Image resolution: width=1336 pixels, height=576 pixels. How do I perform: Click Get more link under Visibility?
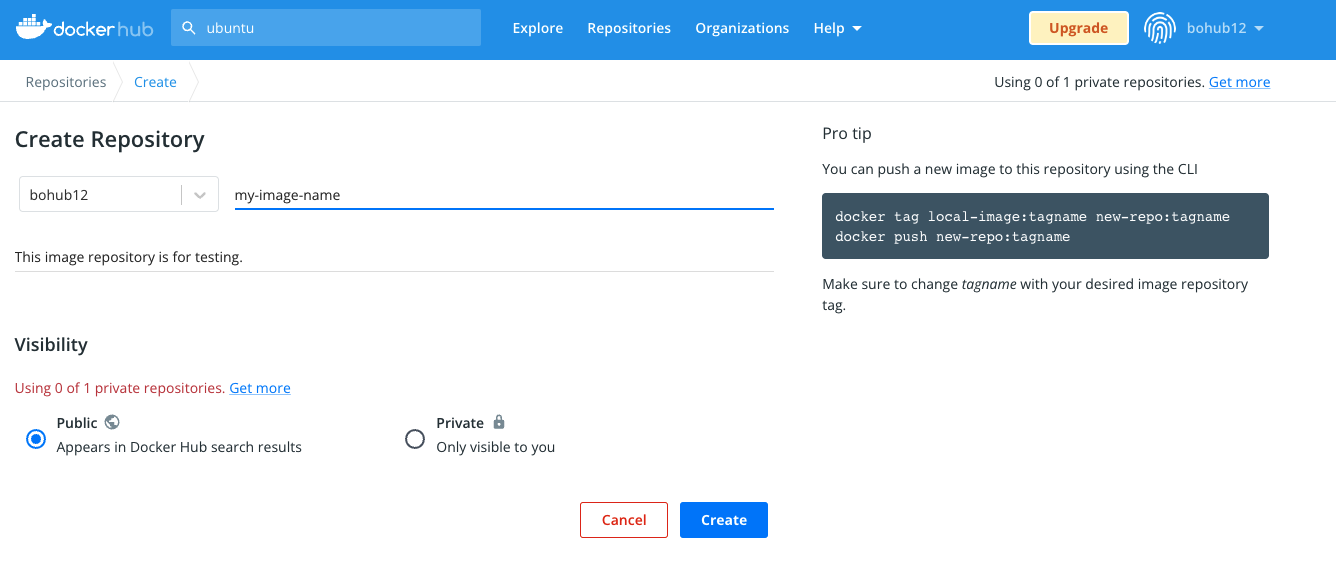click(260, 388)
